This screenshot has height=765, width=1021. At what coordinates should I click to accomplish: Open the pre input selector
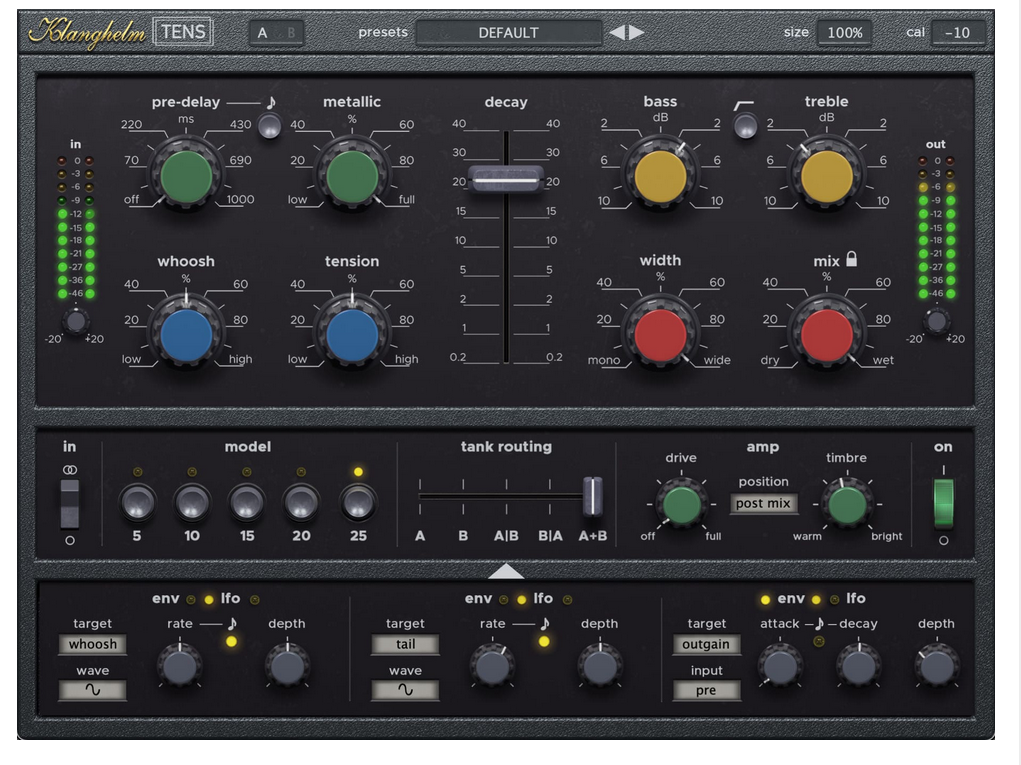(706, 690)
